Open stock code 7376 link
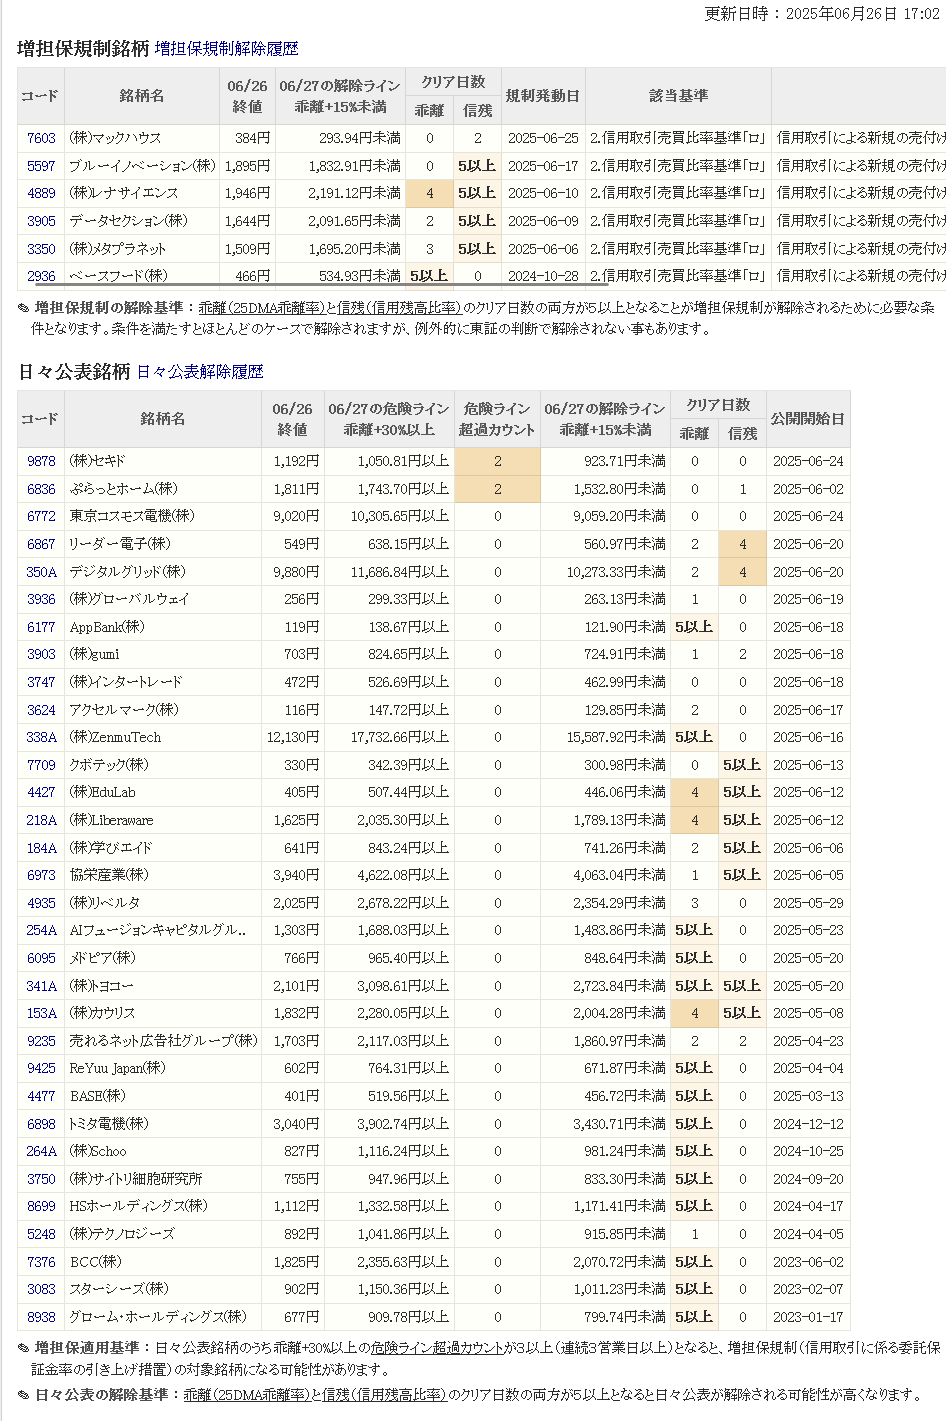 coord(41,1262)
